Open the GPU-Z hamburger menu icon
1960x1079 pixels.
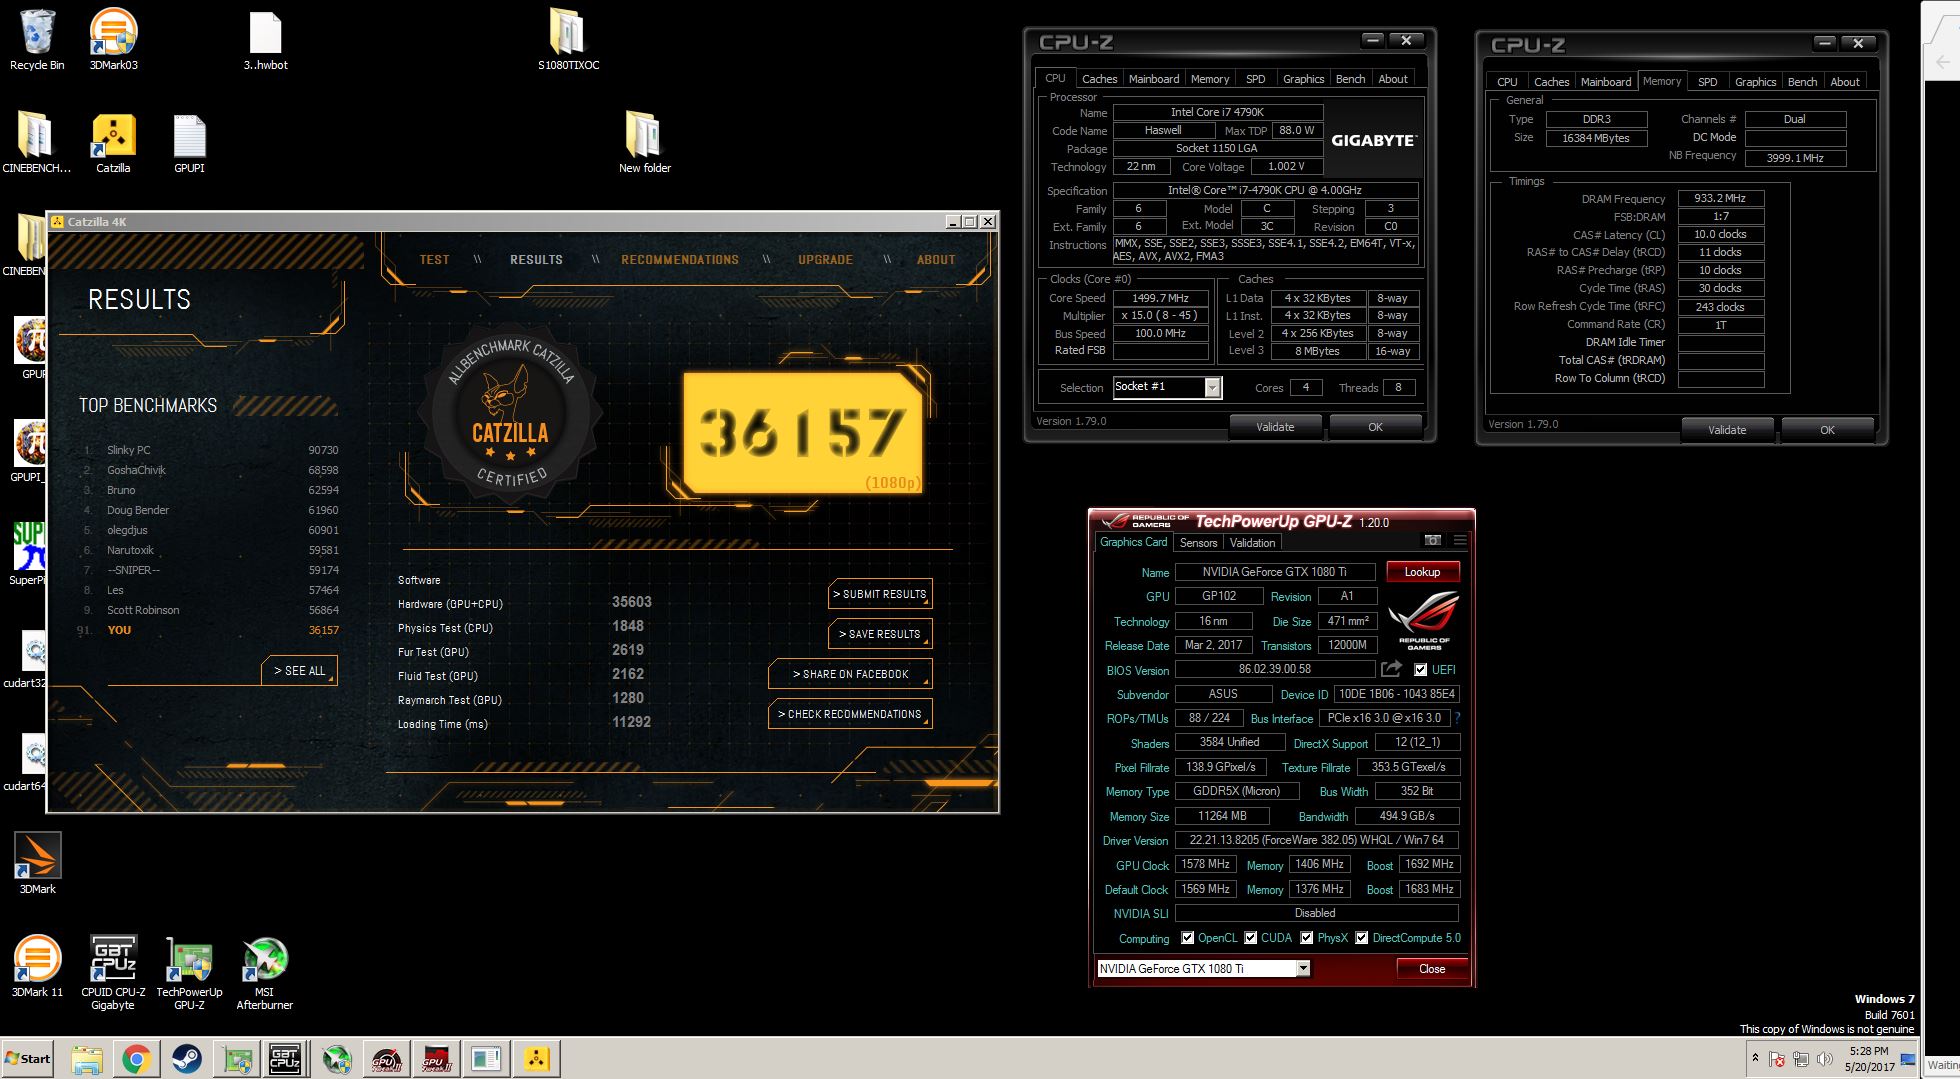coord(1460,540)
